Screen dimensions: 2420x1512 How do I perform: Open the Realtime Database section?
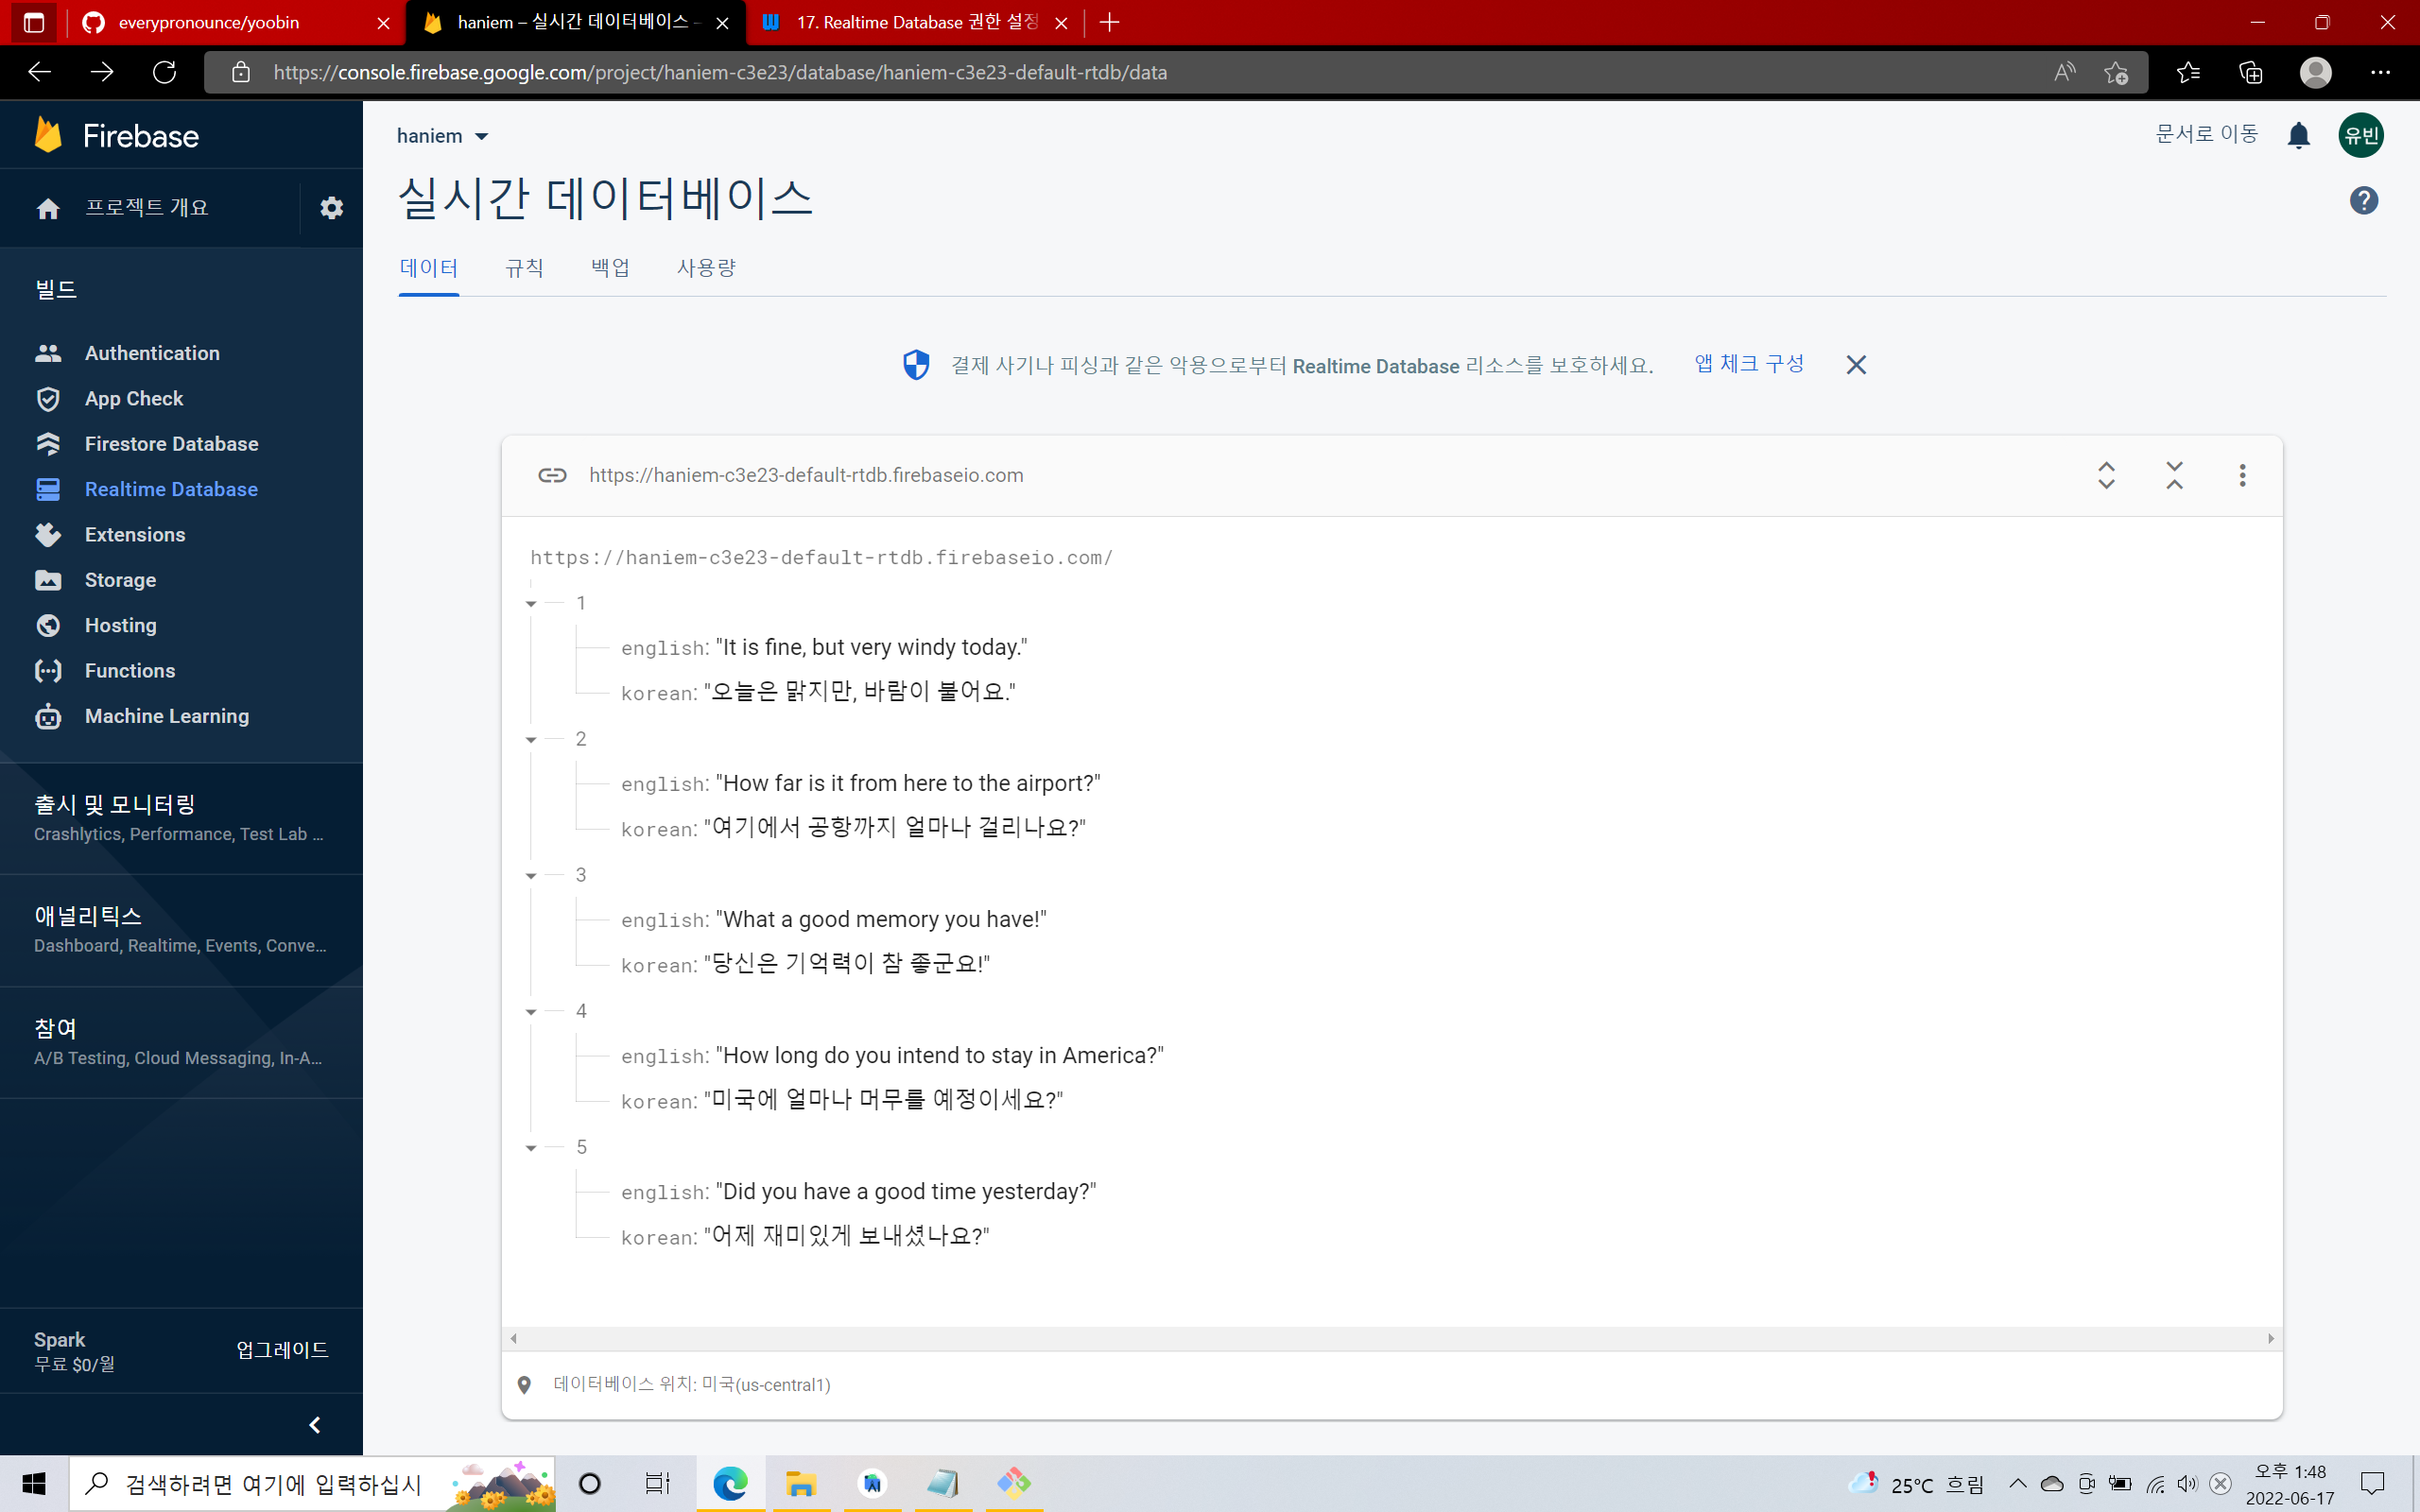(x=171, y=489)
